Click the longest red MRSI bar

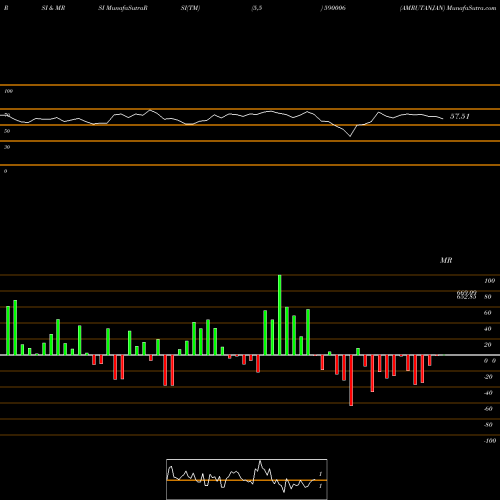[x=351, y=380]
